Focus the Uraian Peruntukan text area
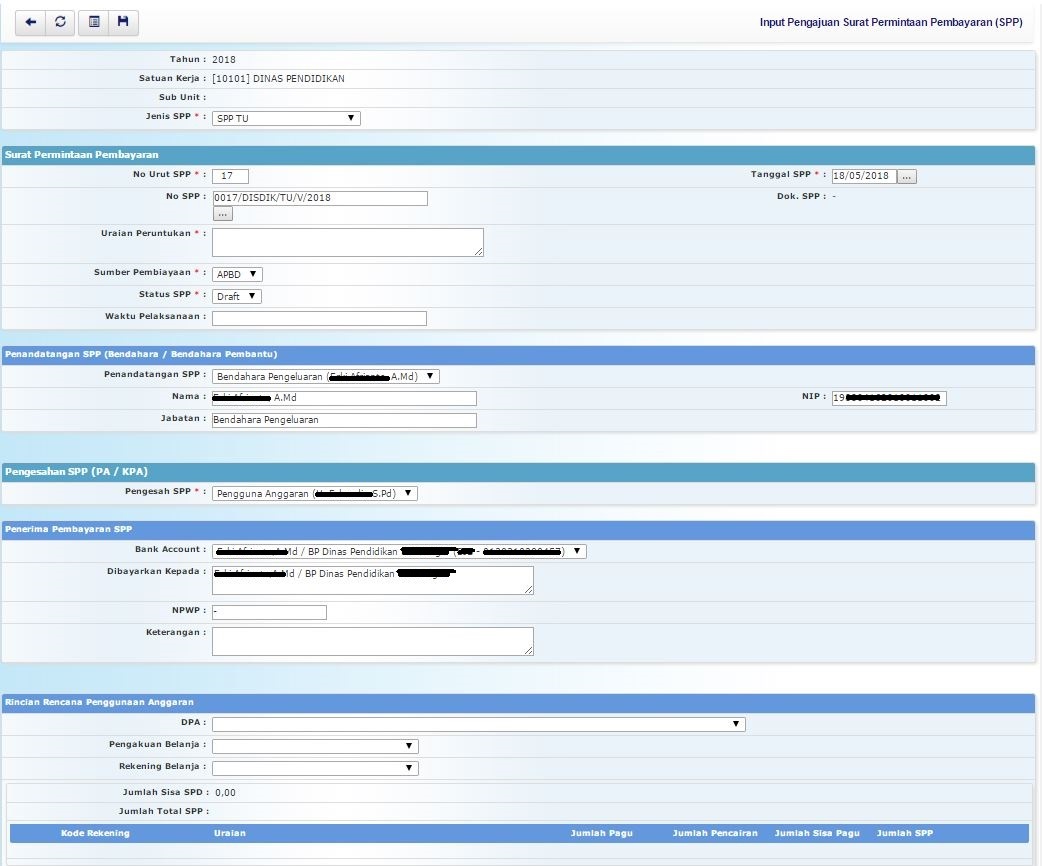The height and width of the screenshot is (866, 1042). pyautogui.click(x=347, y=242)
